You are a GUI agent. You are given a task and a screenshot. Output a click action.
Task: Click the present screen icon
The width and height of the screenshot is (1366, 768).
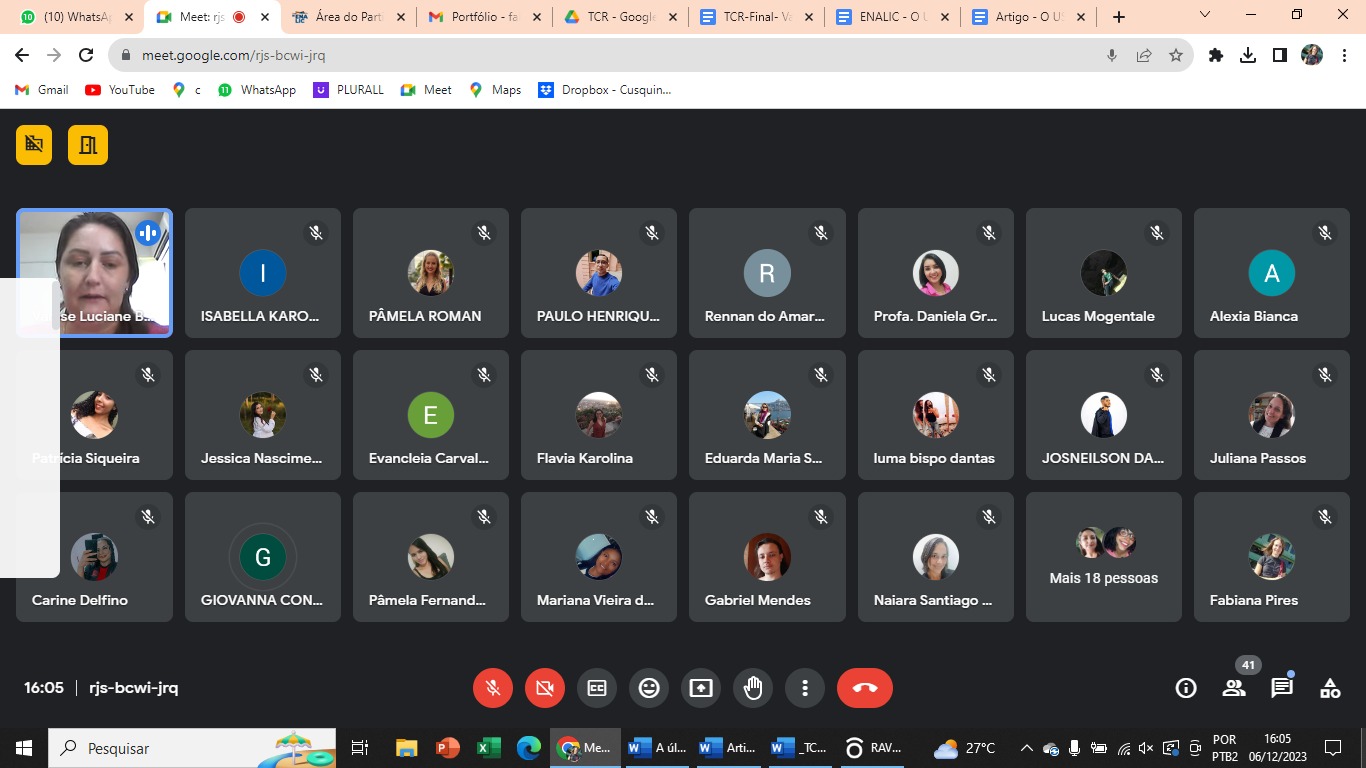[701, 688]
